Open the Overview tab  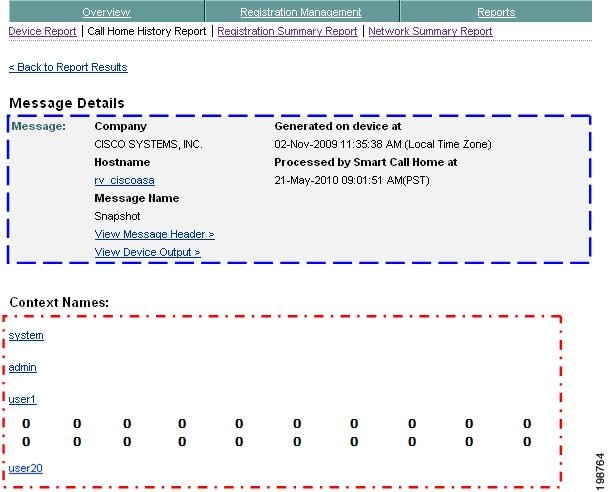pyautogui.click(x=106, y=12)
